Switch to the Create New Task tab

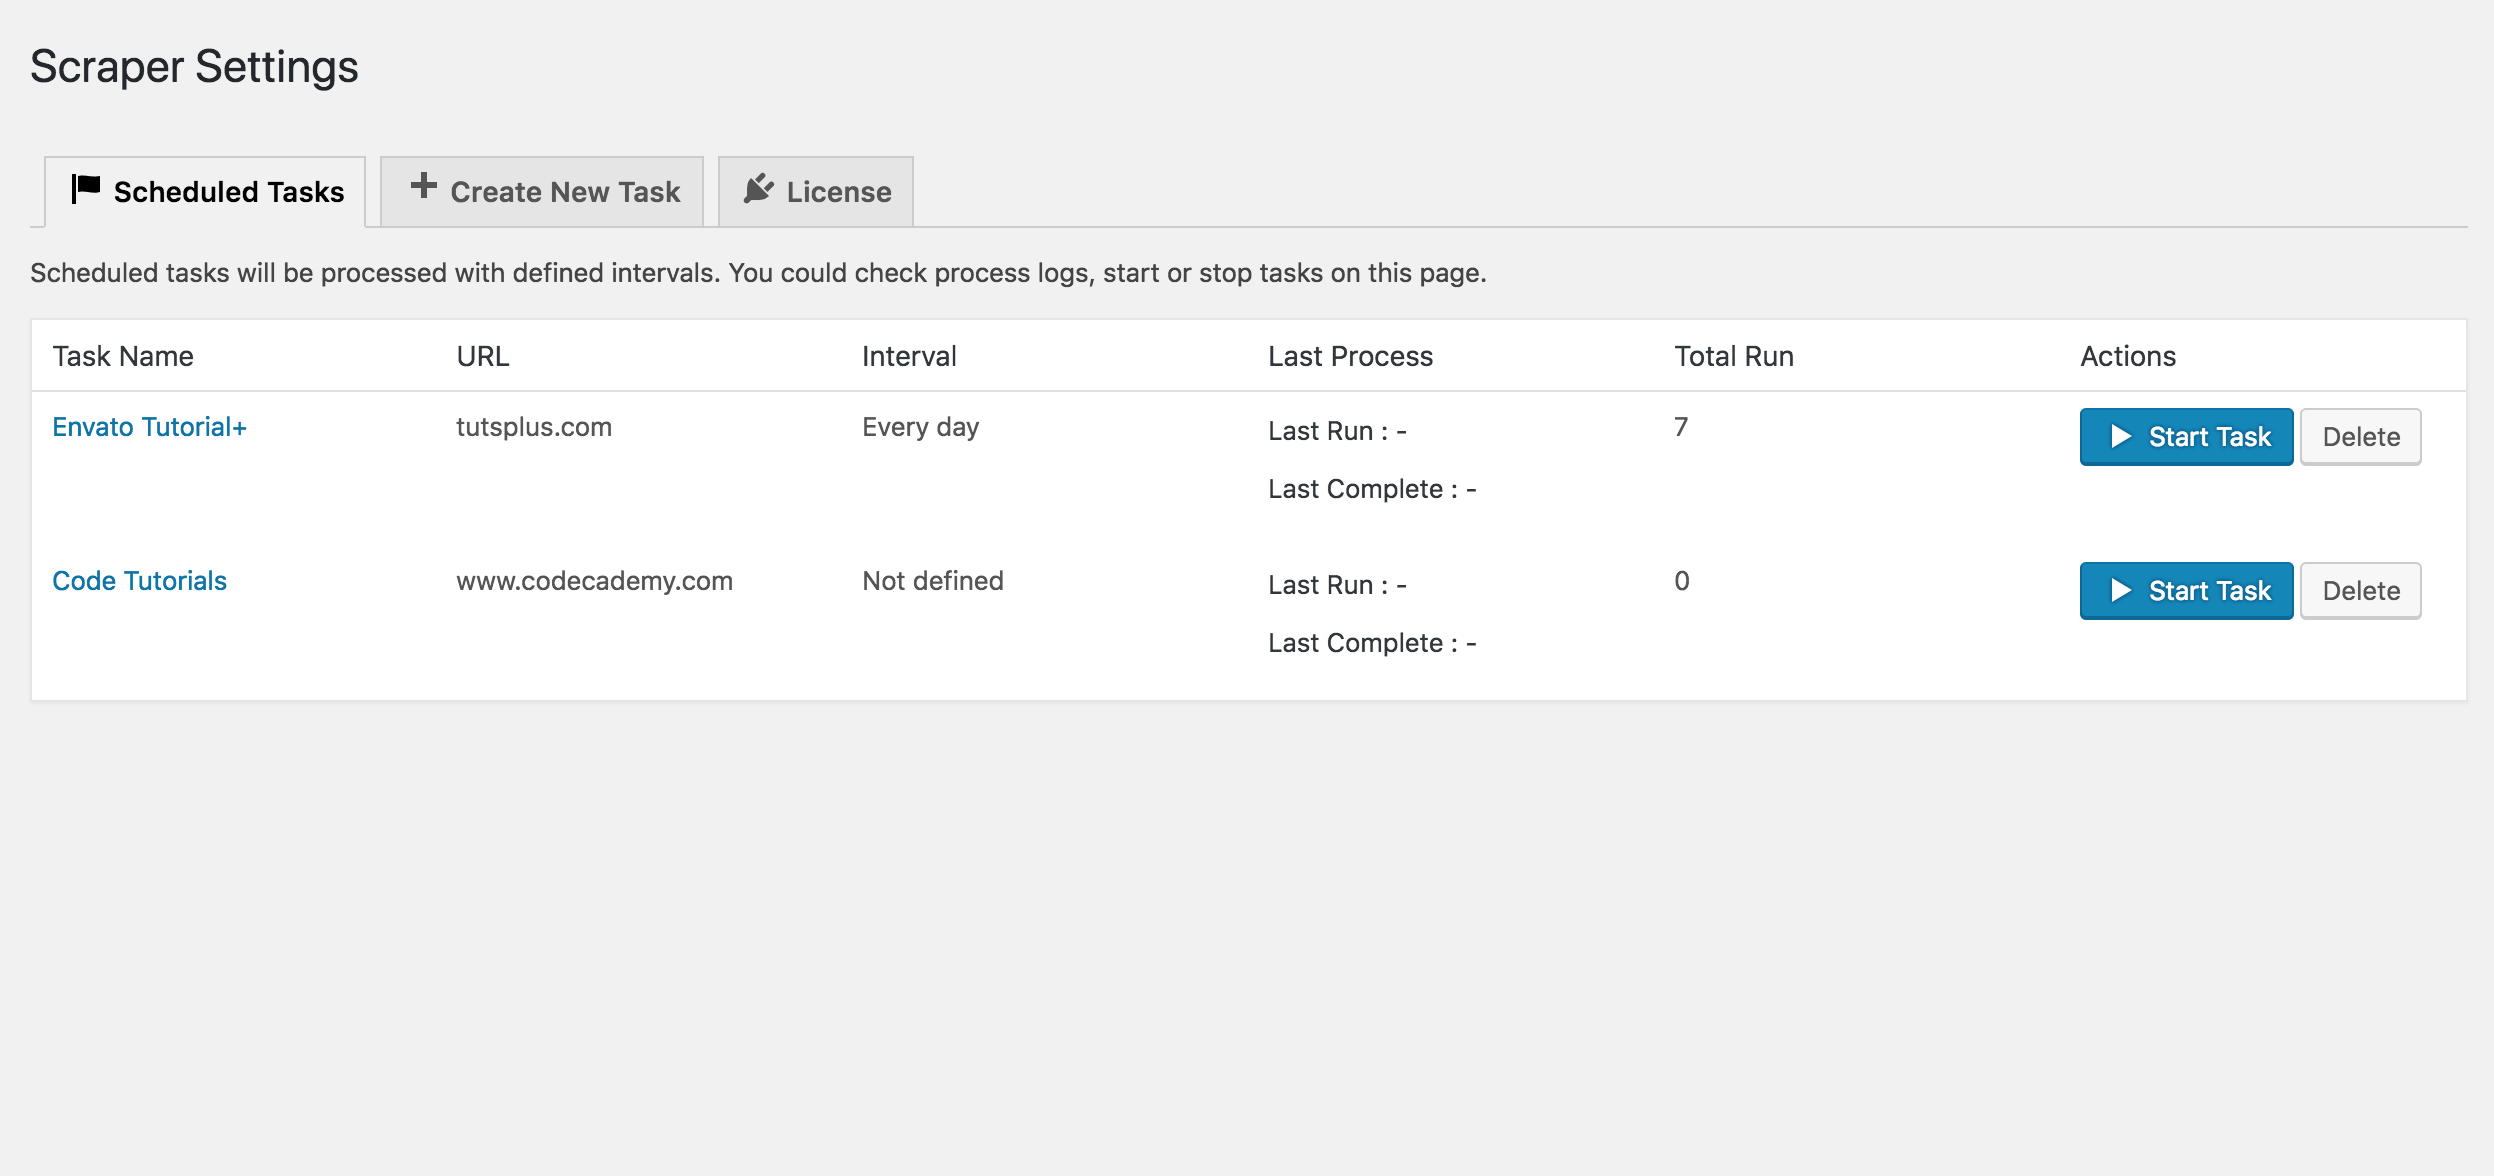pyautogui.click(x=564, y=192)
